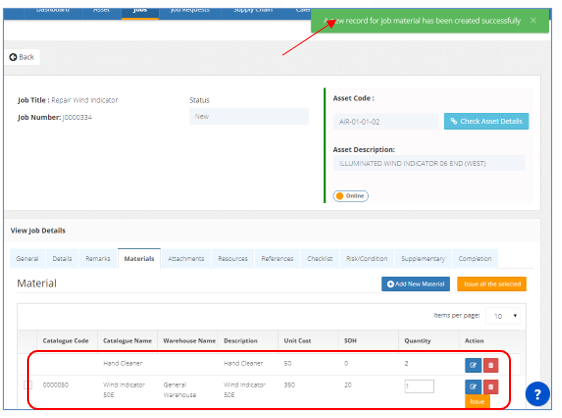Viewport: 562px width, 418px height.
Task: Click General Warehouse cell
Action: click(x=180, y=390)
